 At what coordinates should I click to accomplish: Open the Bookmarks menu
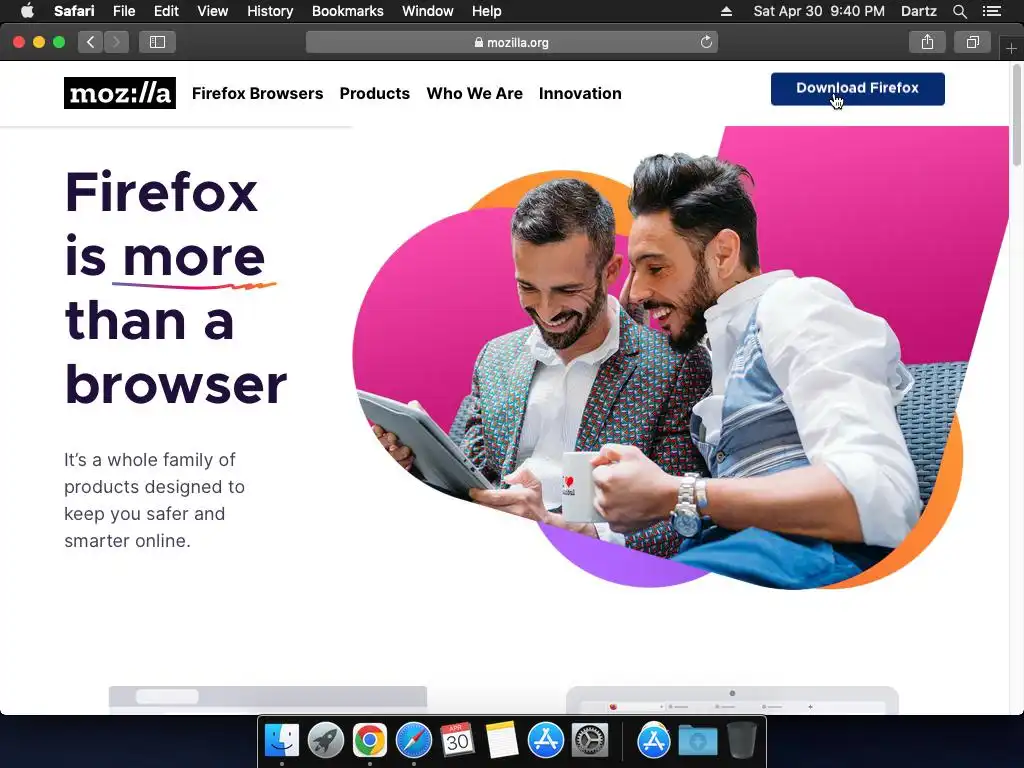point(347,11)
